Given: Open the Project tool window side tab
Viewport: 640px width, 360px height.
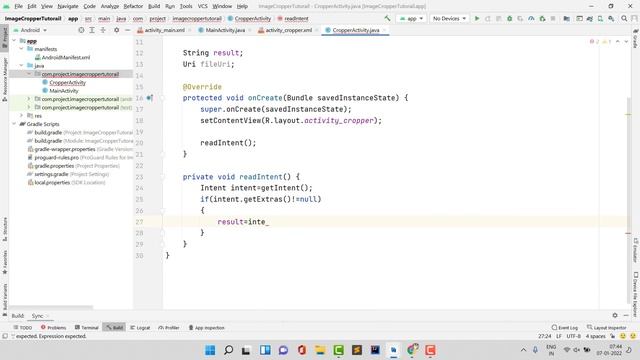Looking at the screenshot, I should [x=4, y=38].
